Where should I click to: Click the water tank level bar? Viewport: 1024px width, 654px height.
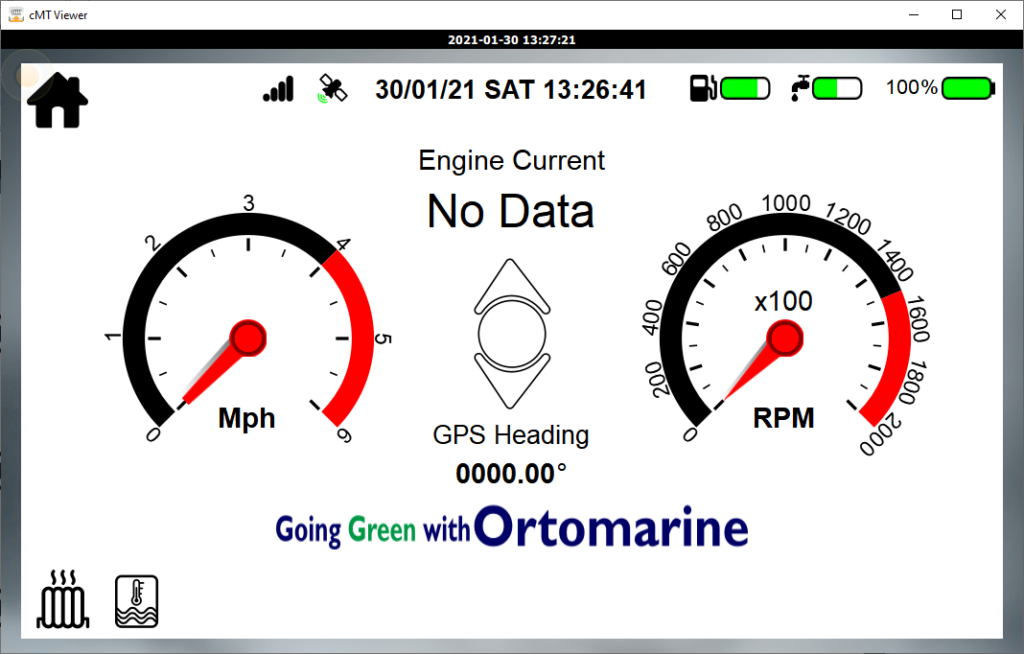(837, 88)
